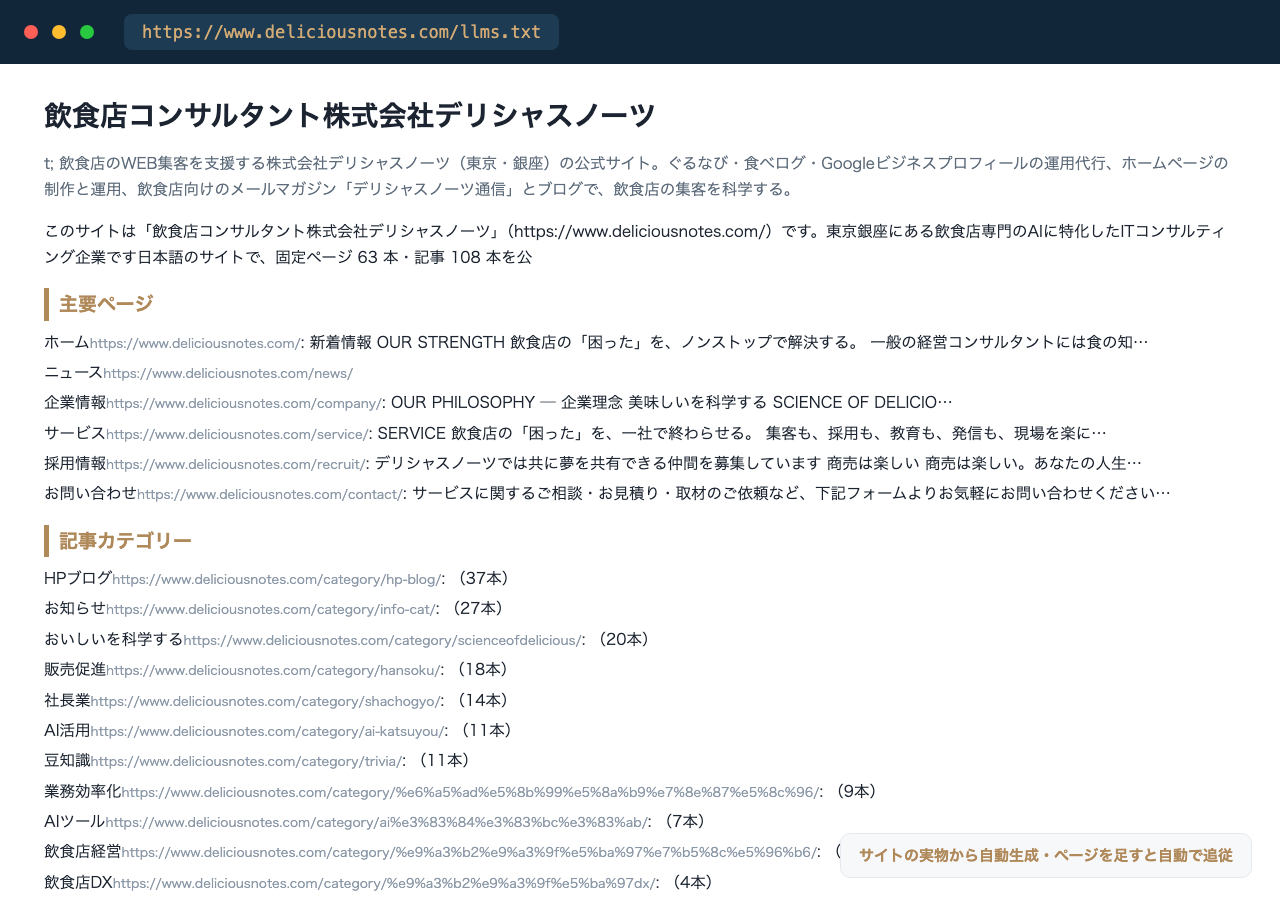This screenshot has width=1280, height=900.
Task: Click the red close window dot
Action: coord(31,32)
